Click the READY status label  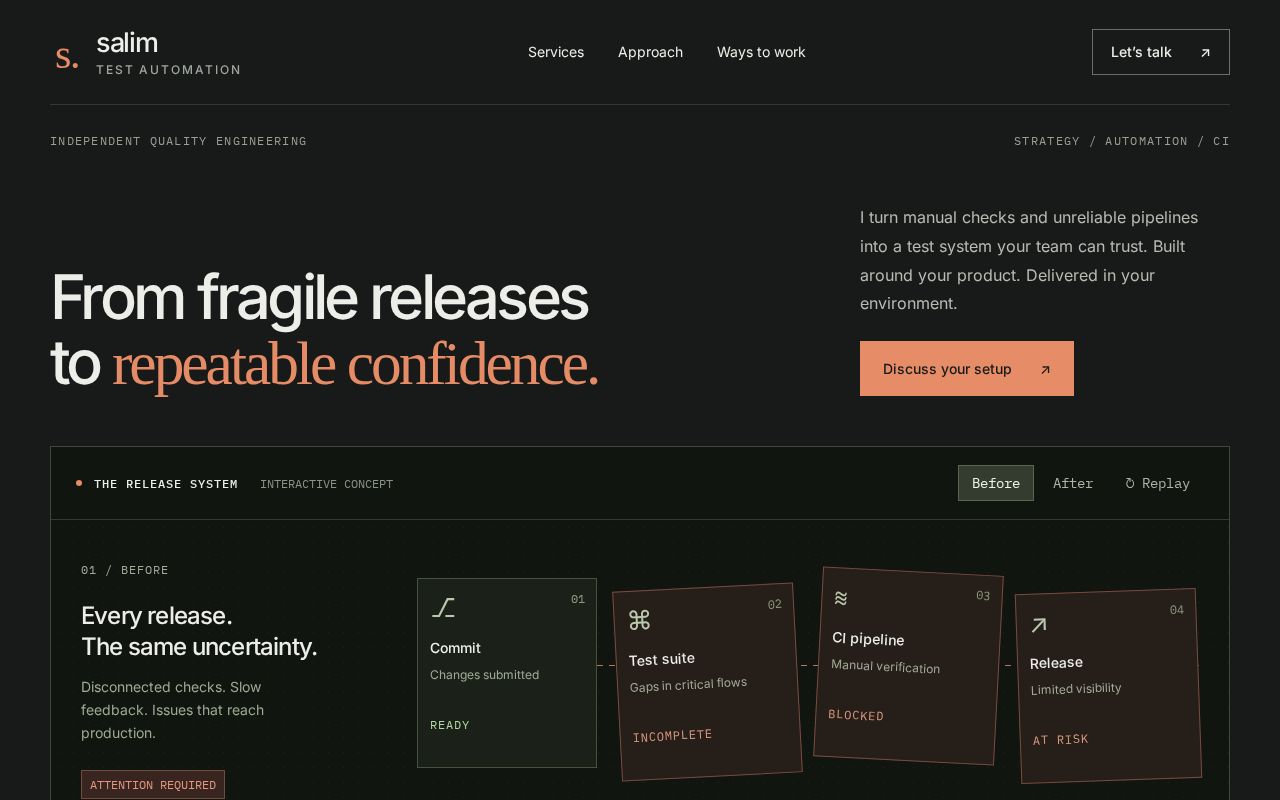click(x=450, y=725)
